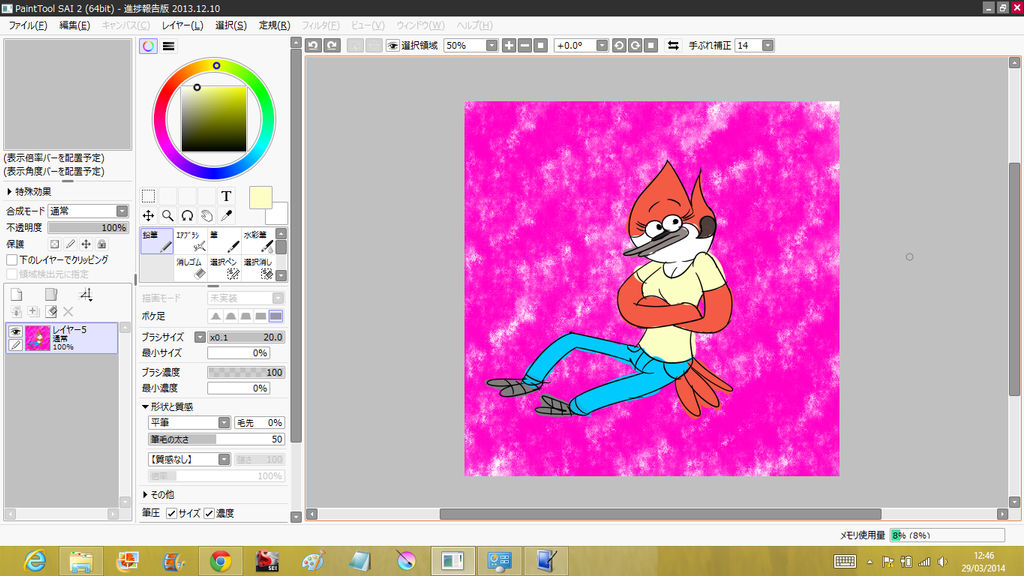The image size is (1024, 576).
Task: Open the フィルタ menu
Action: pos(318,25)
